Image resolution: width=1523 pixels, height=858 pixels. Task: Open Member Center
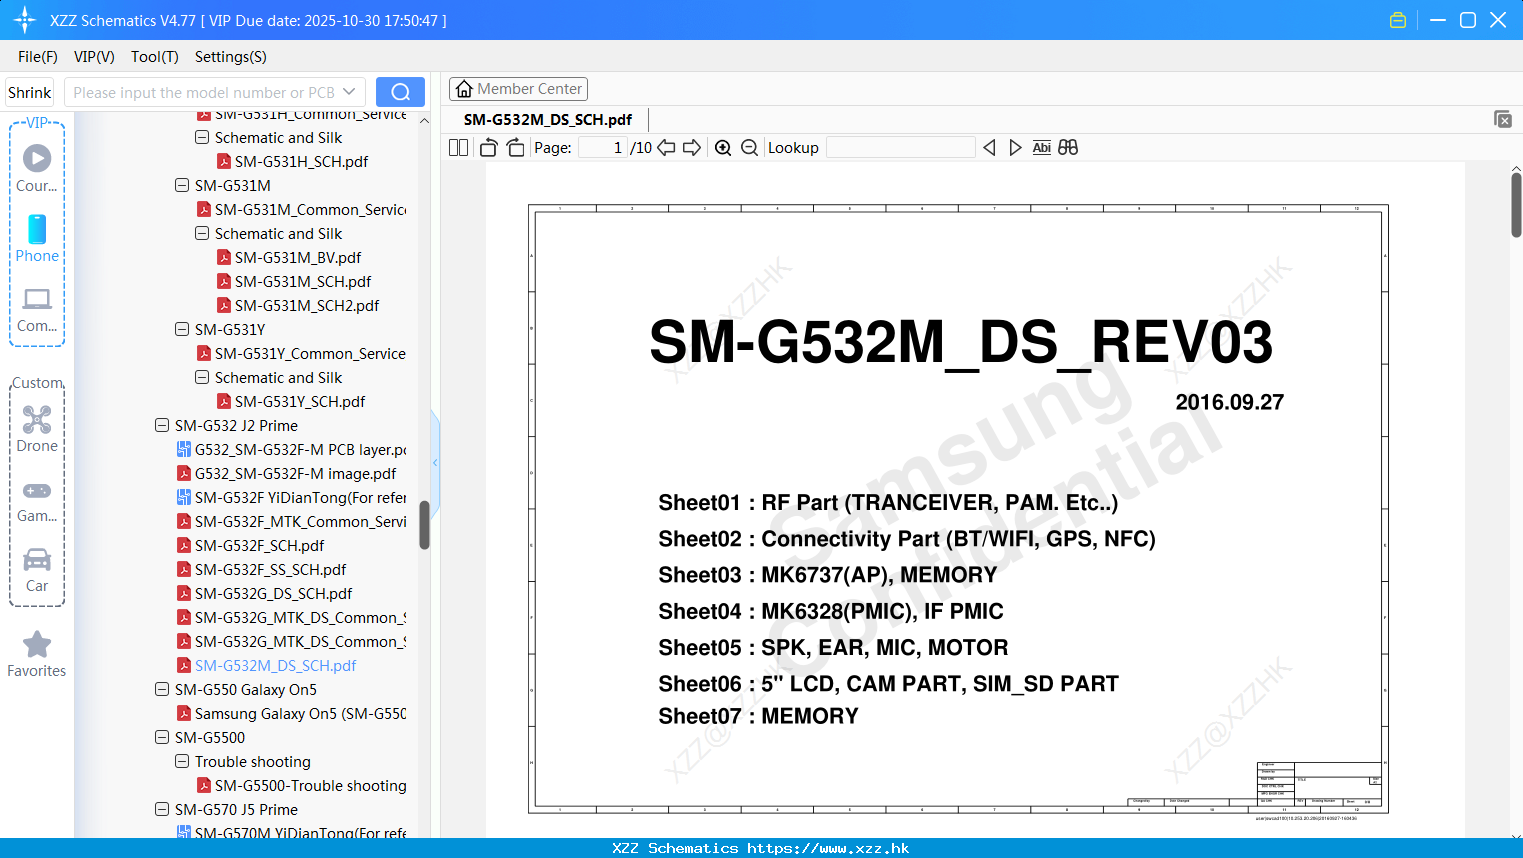[518, 89]
